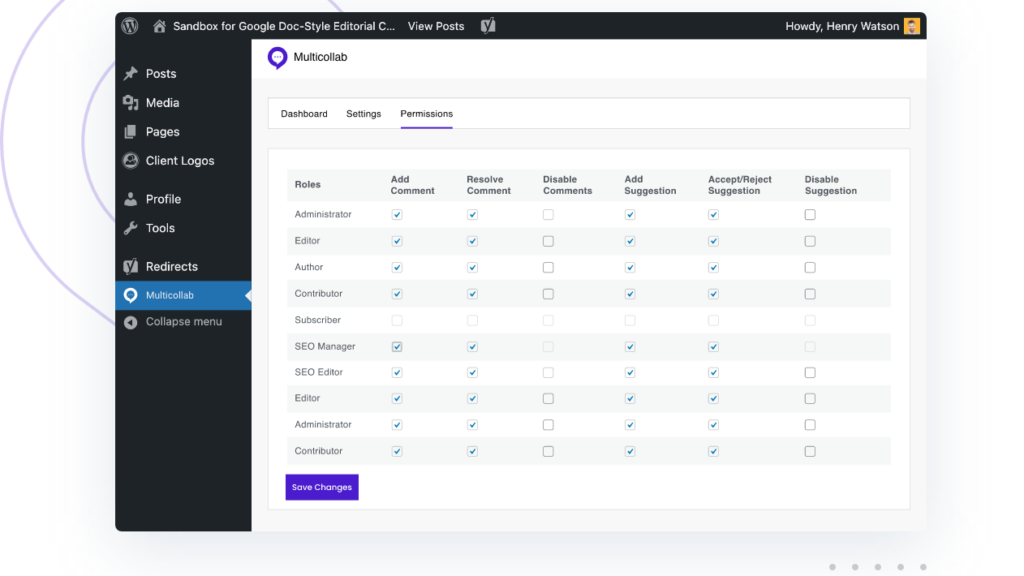Click the Pages icon in sidebar
The height and width of the screenshot is (576, 1024).
pyautogui.click(x=131, y=131)
